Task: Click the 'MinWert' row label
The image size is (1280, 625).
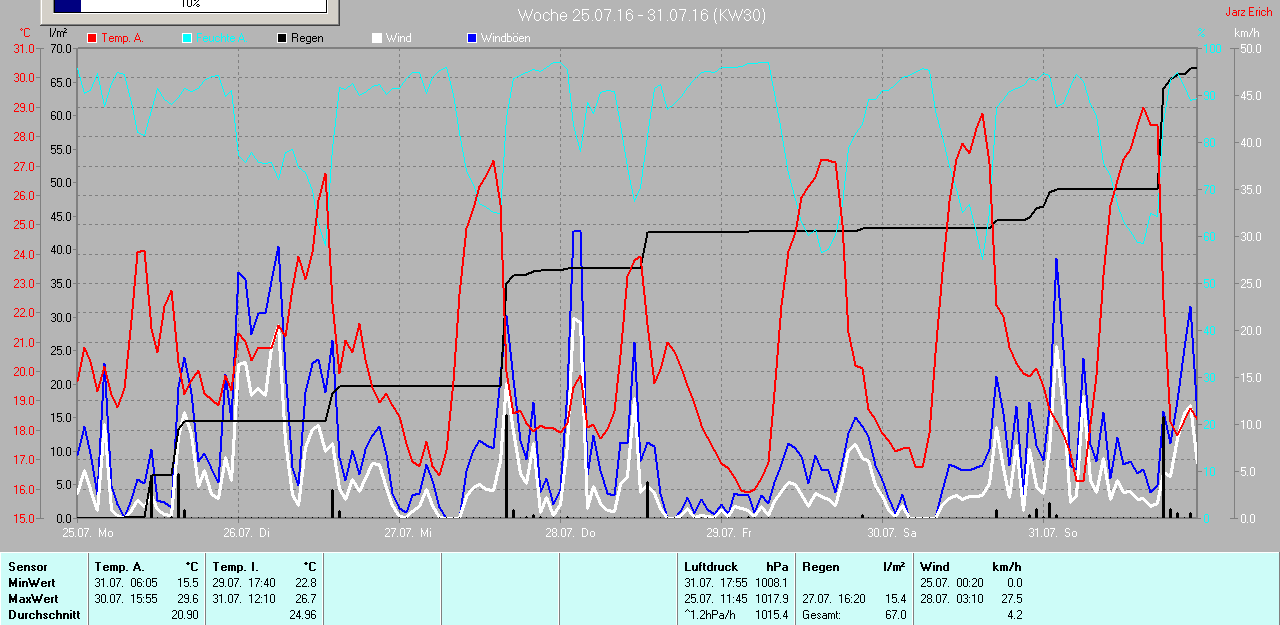Action: point(32,583)
